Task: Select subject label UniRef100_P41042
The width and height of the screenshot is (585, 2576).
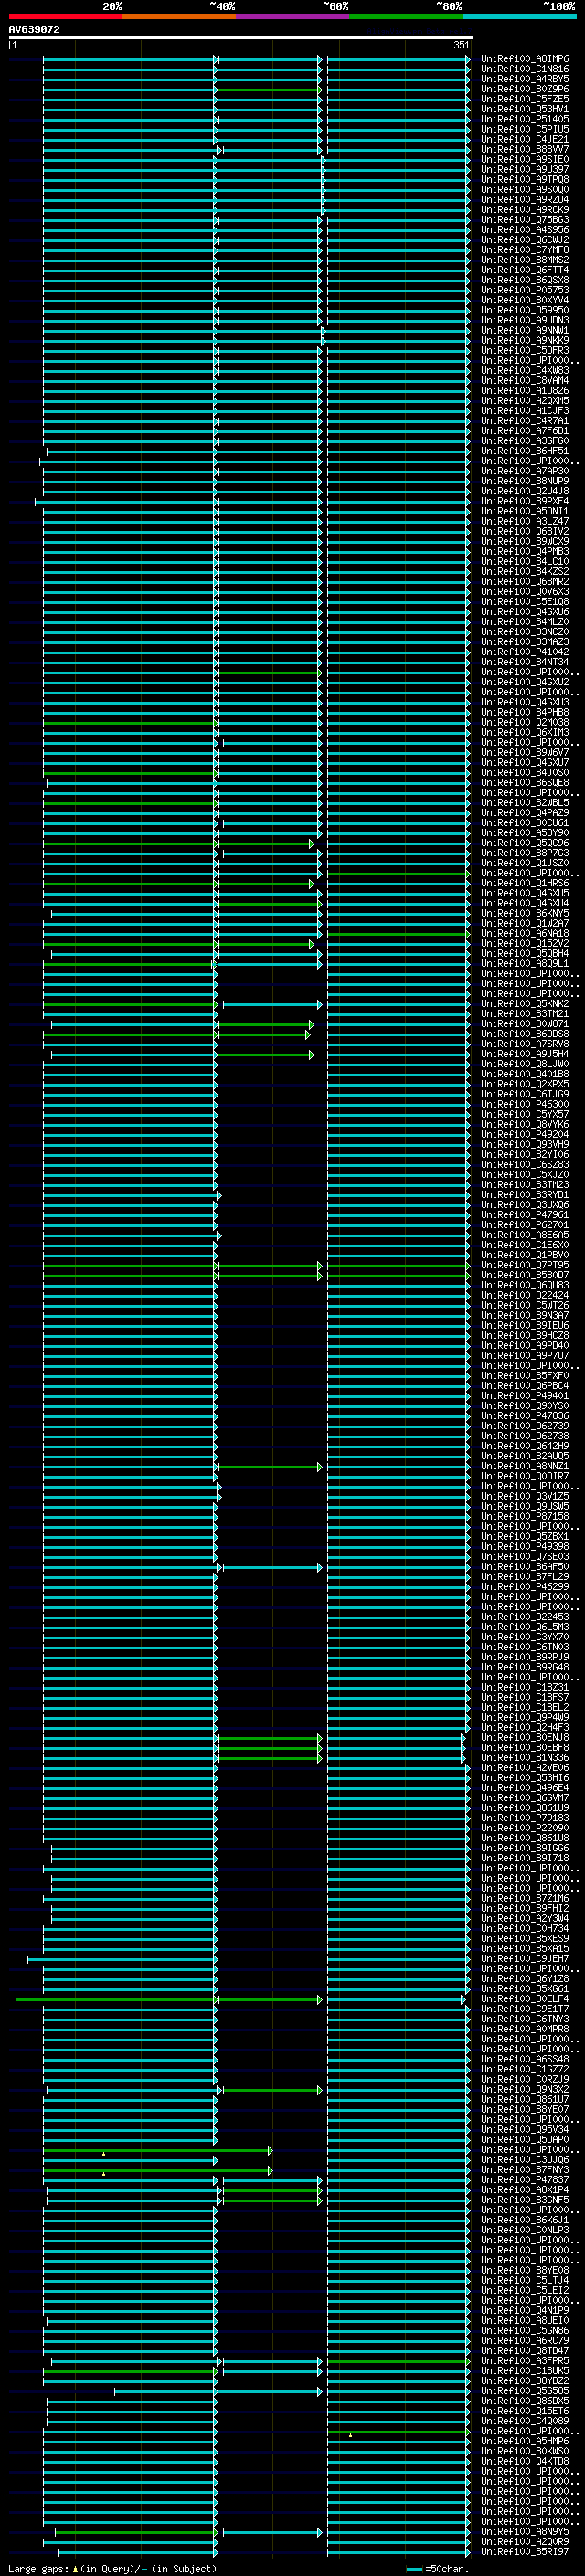Action: click(525, 652)
